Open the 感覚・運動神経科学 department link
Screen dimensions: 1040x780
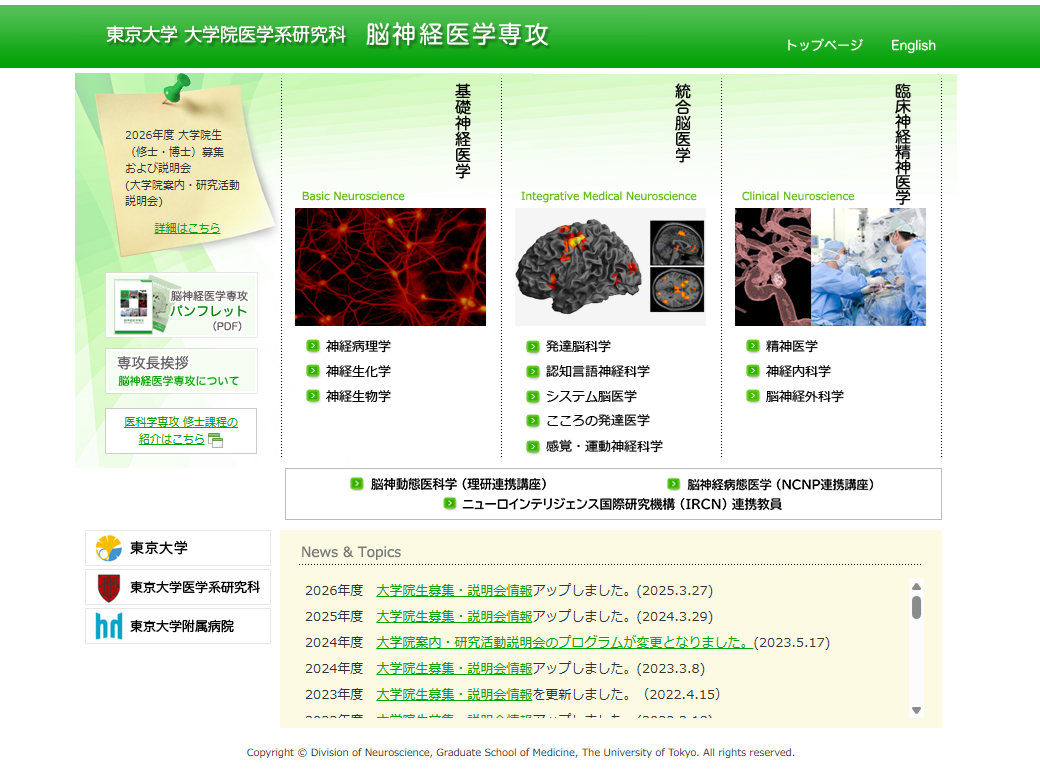point(604,446)
